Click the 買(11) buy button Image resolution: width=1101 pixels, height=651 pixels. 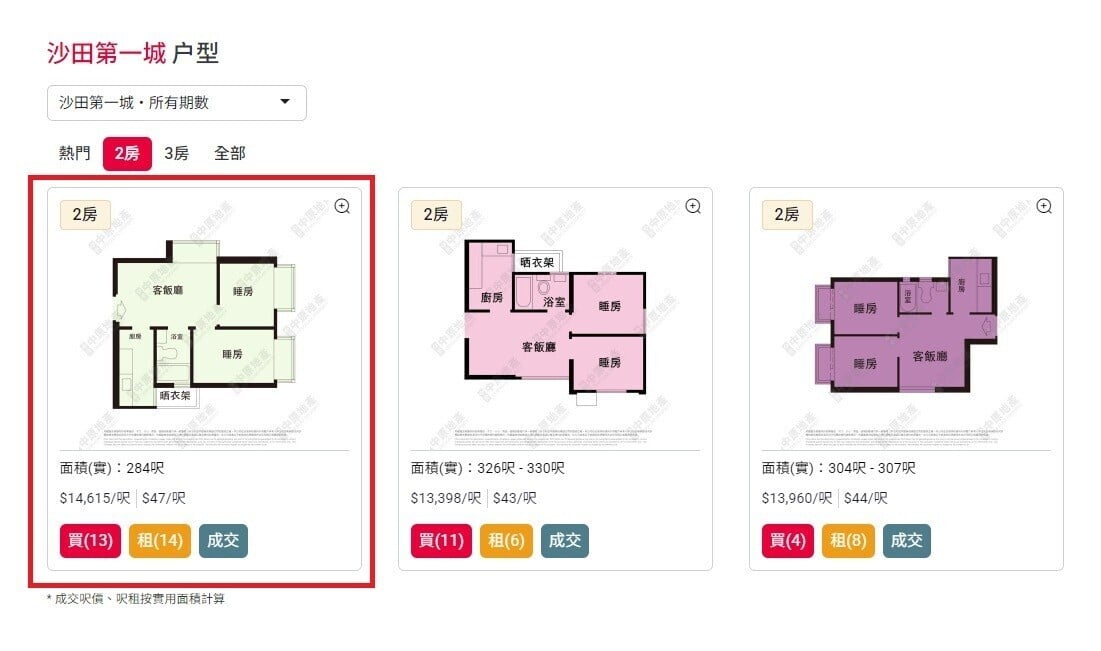(440, 541)
